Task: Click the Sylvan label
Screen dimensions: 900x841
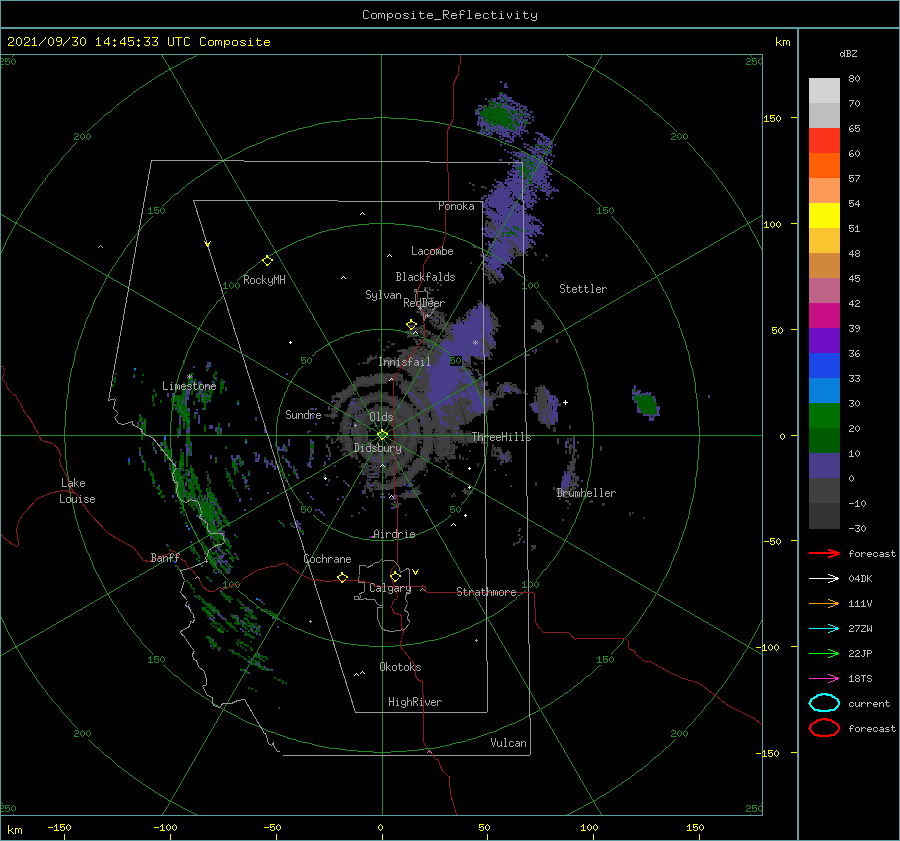Action: pyautogui.click(x=383, y=295)
